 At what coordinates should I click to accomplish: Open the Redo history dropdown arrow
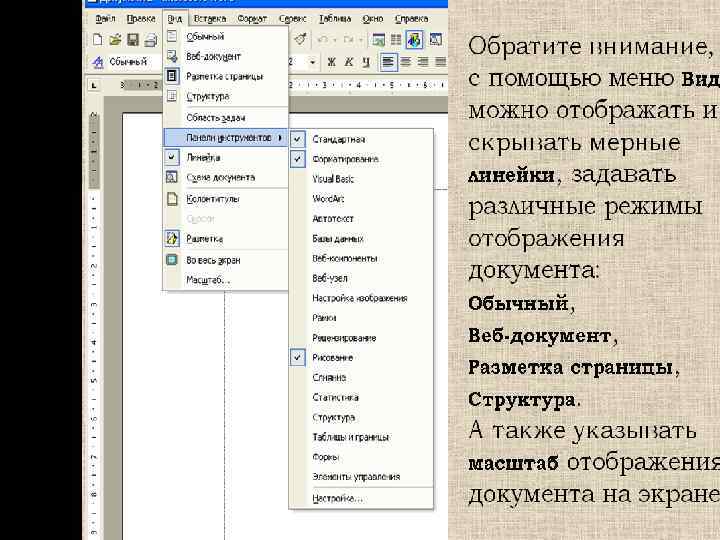pos(360,40)
